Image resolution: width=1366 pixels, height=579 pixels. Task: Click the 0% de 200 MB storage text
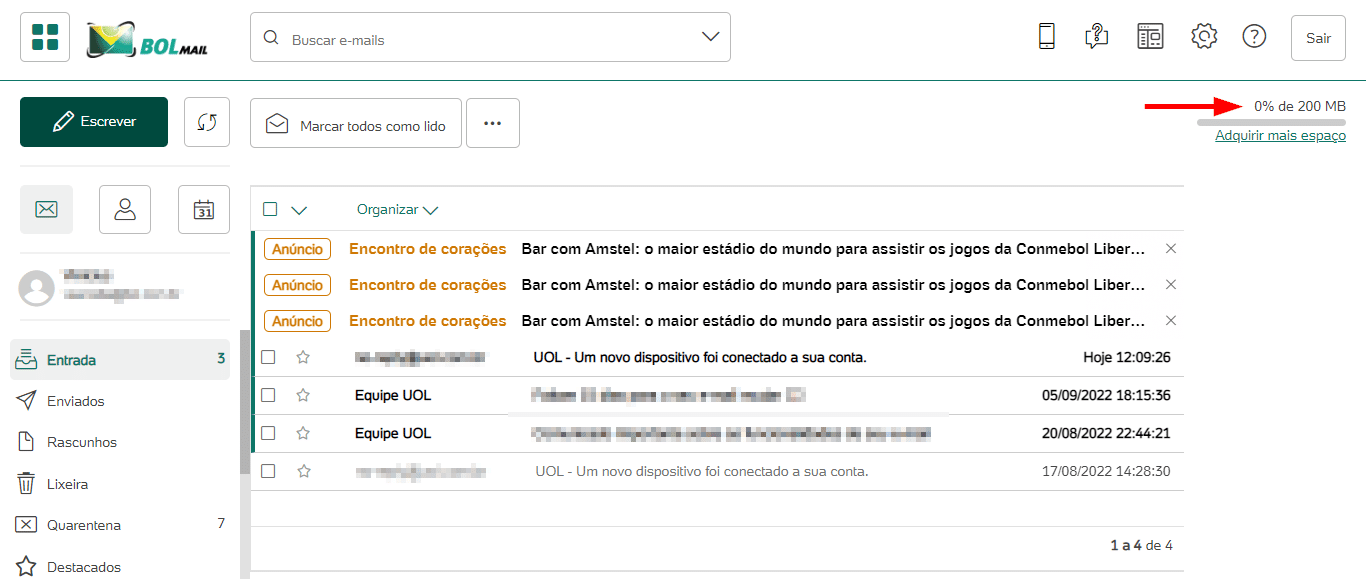tap(1300, 106)
